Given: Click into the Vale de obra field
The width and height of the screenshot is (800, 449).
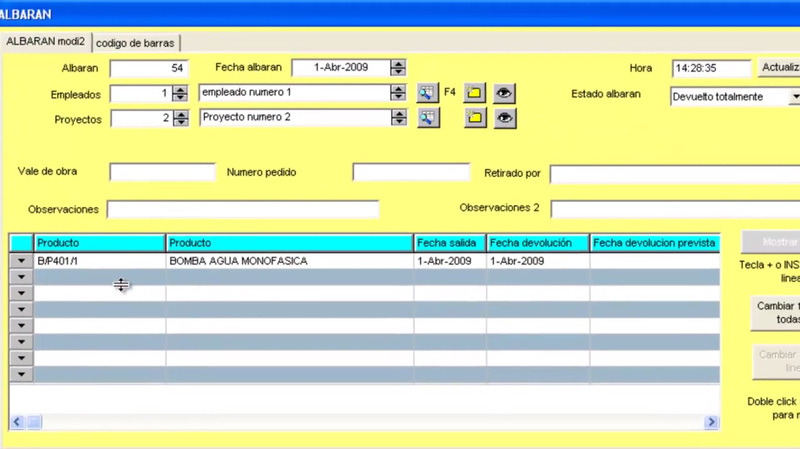Looking at the screenshot, I should tap(162, 172).
